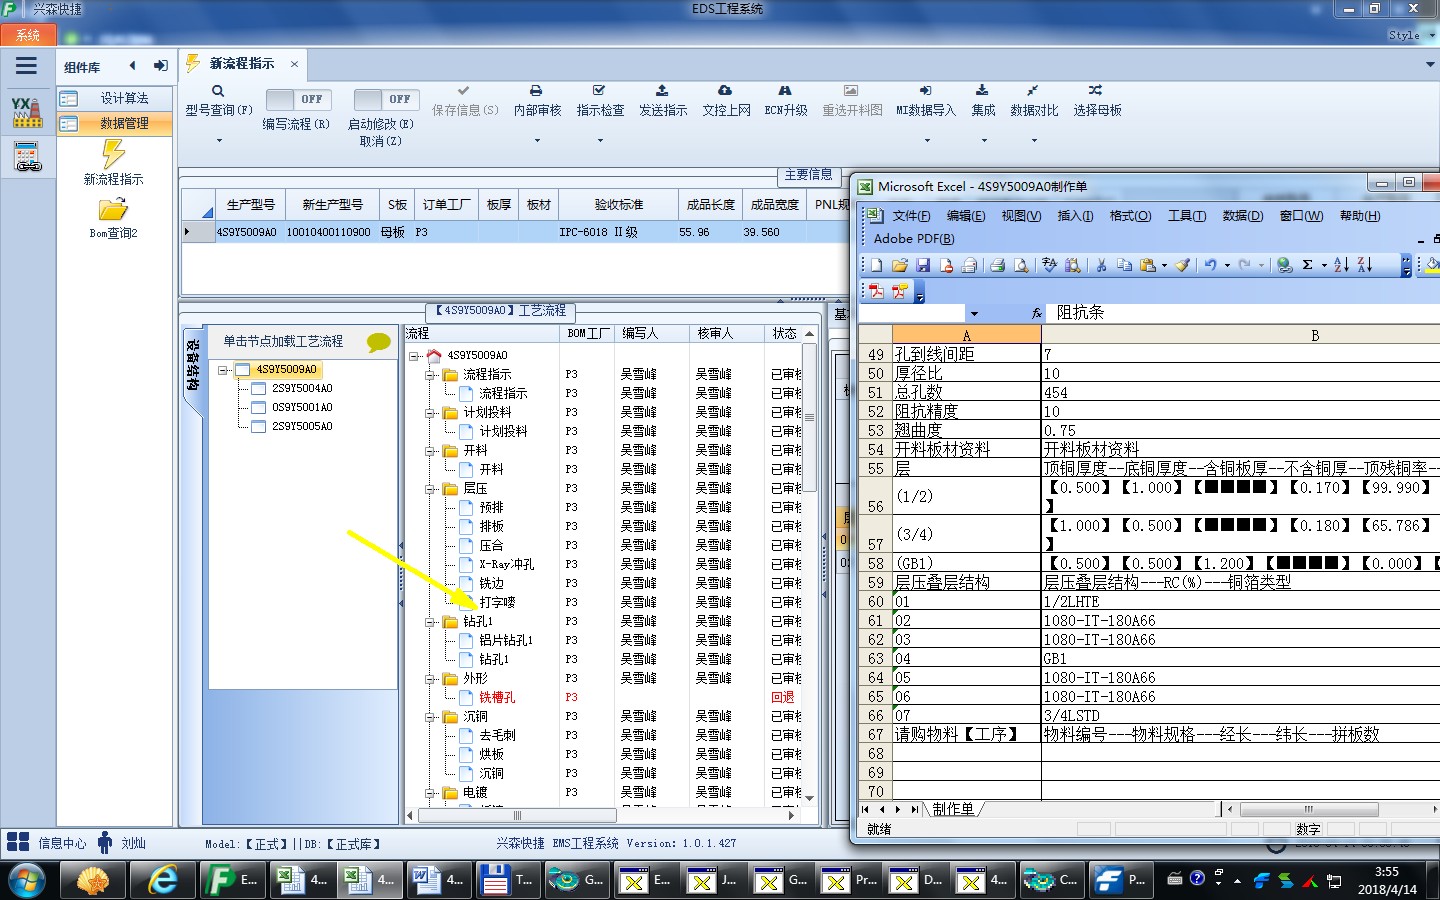Open Excel 文件(F) menu
1440x900 pixels.
[911, 216]
